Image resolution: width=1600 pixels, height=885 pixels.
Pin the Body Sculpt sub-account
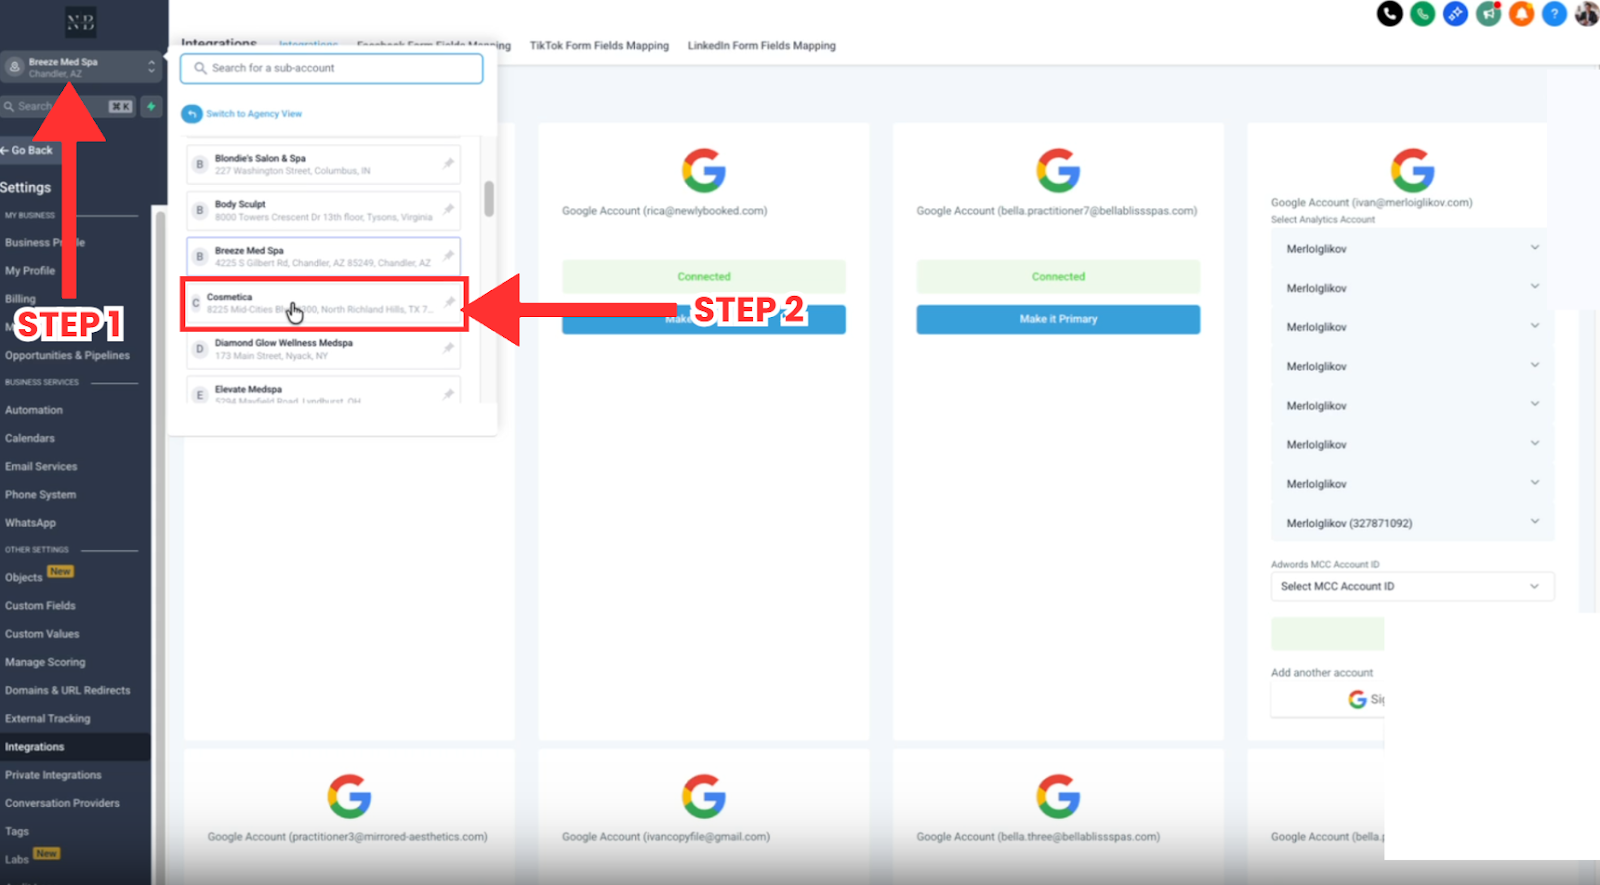pos(448,210)
